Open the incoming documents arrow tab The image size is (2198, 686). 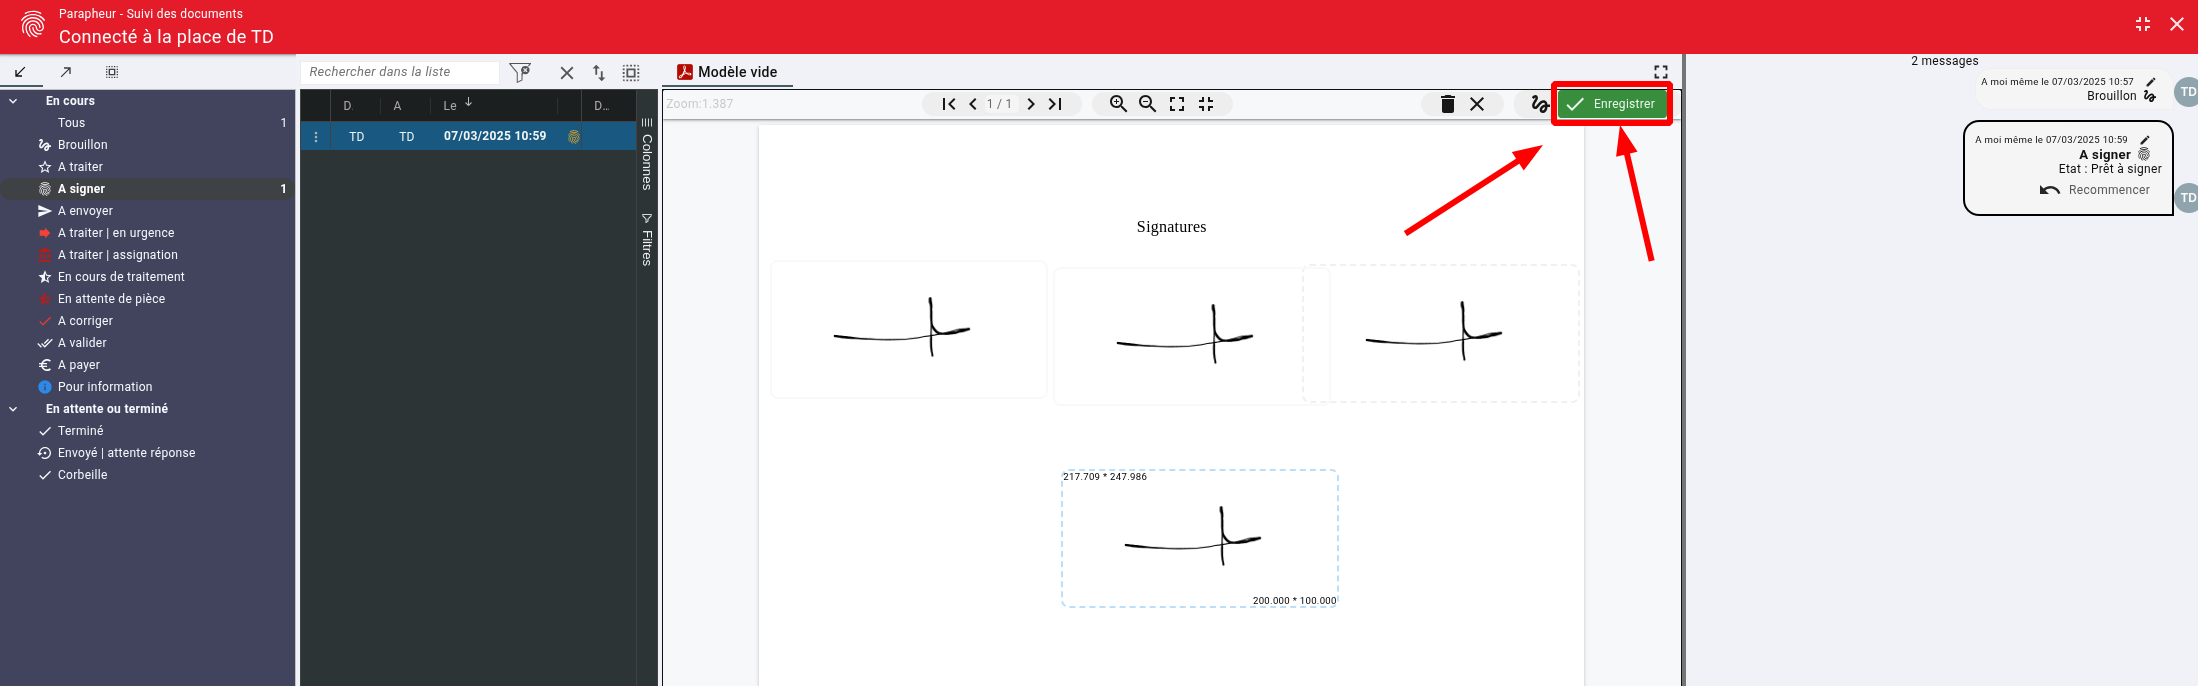click(x=20, y=72)
